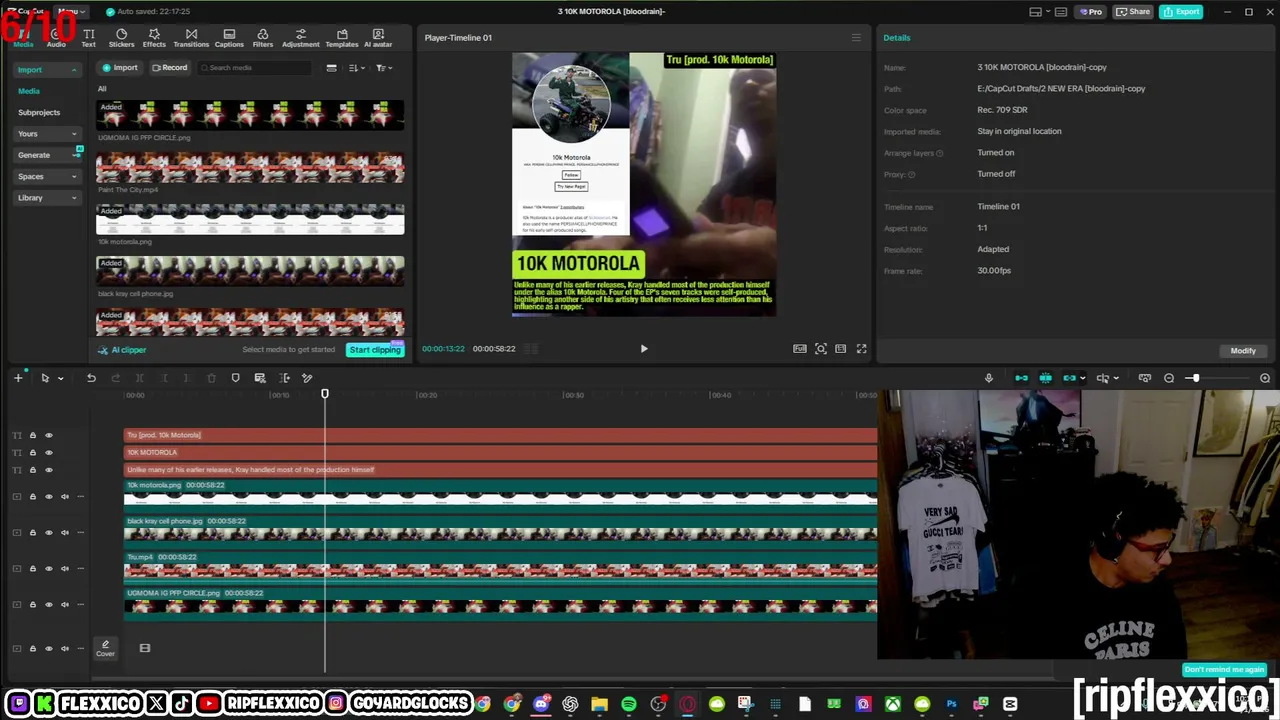Click the film strip icon beside Cover
The width and height of the screenshot is (1280, 720).
[x=145, y=648]
